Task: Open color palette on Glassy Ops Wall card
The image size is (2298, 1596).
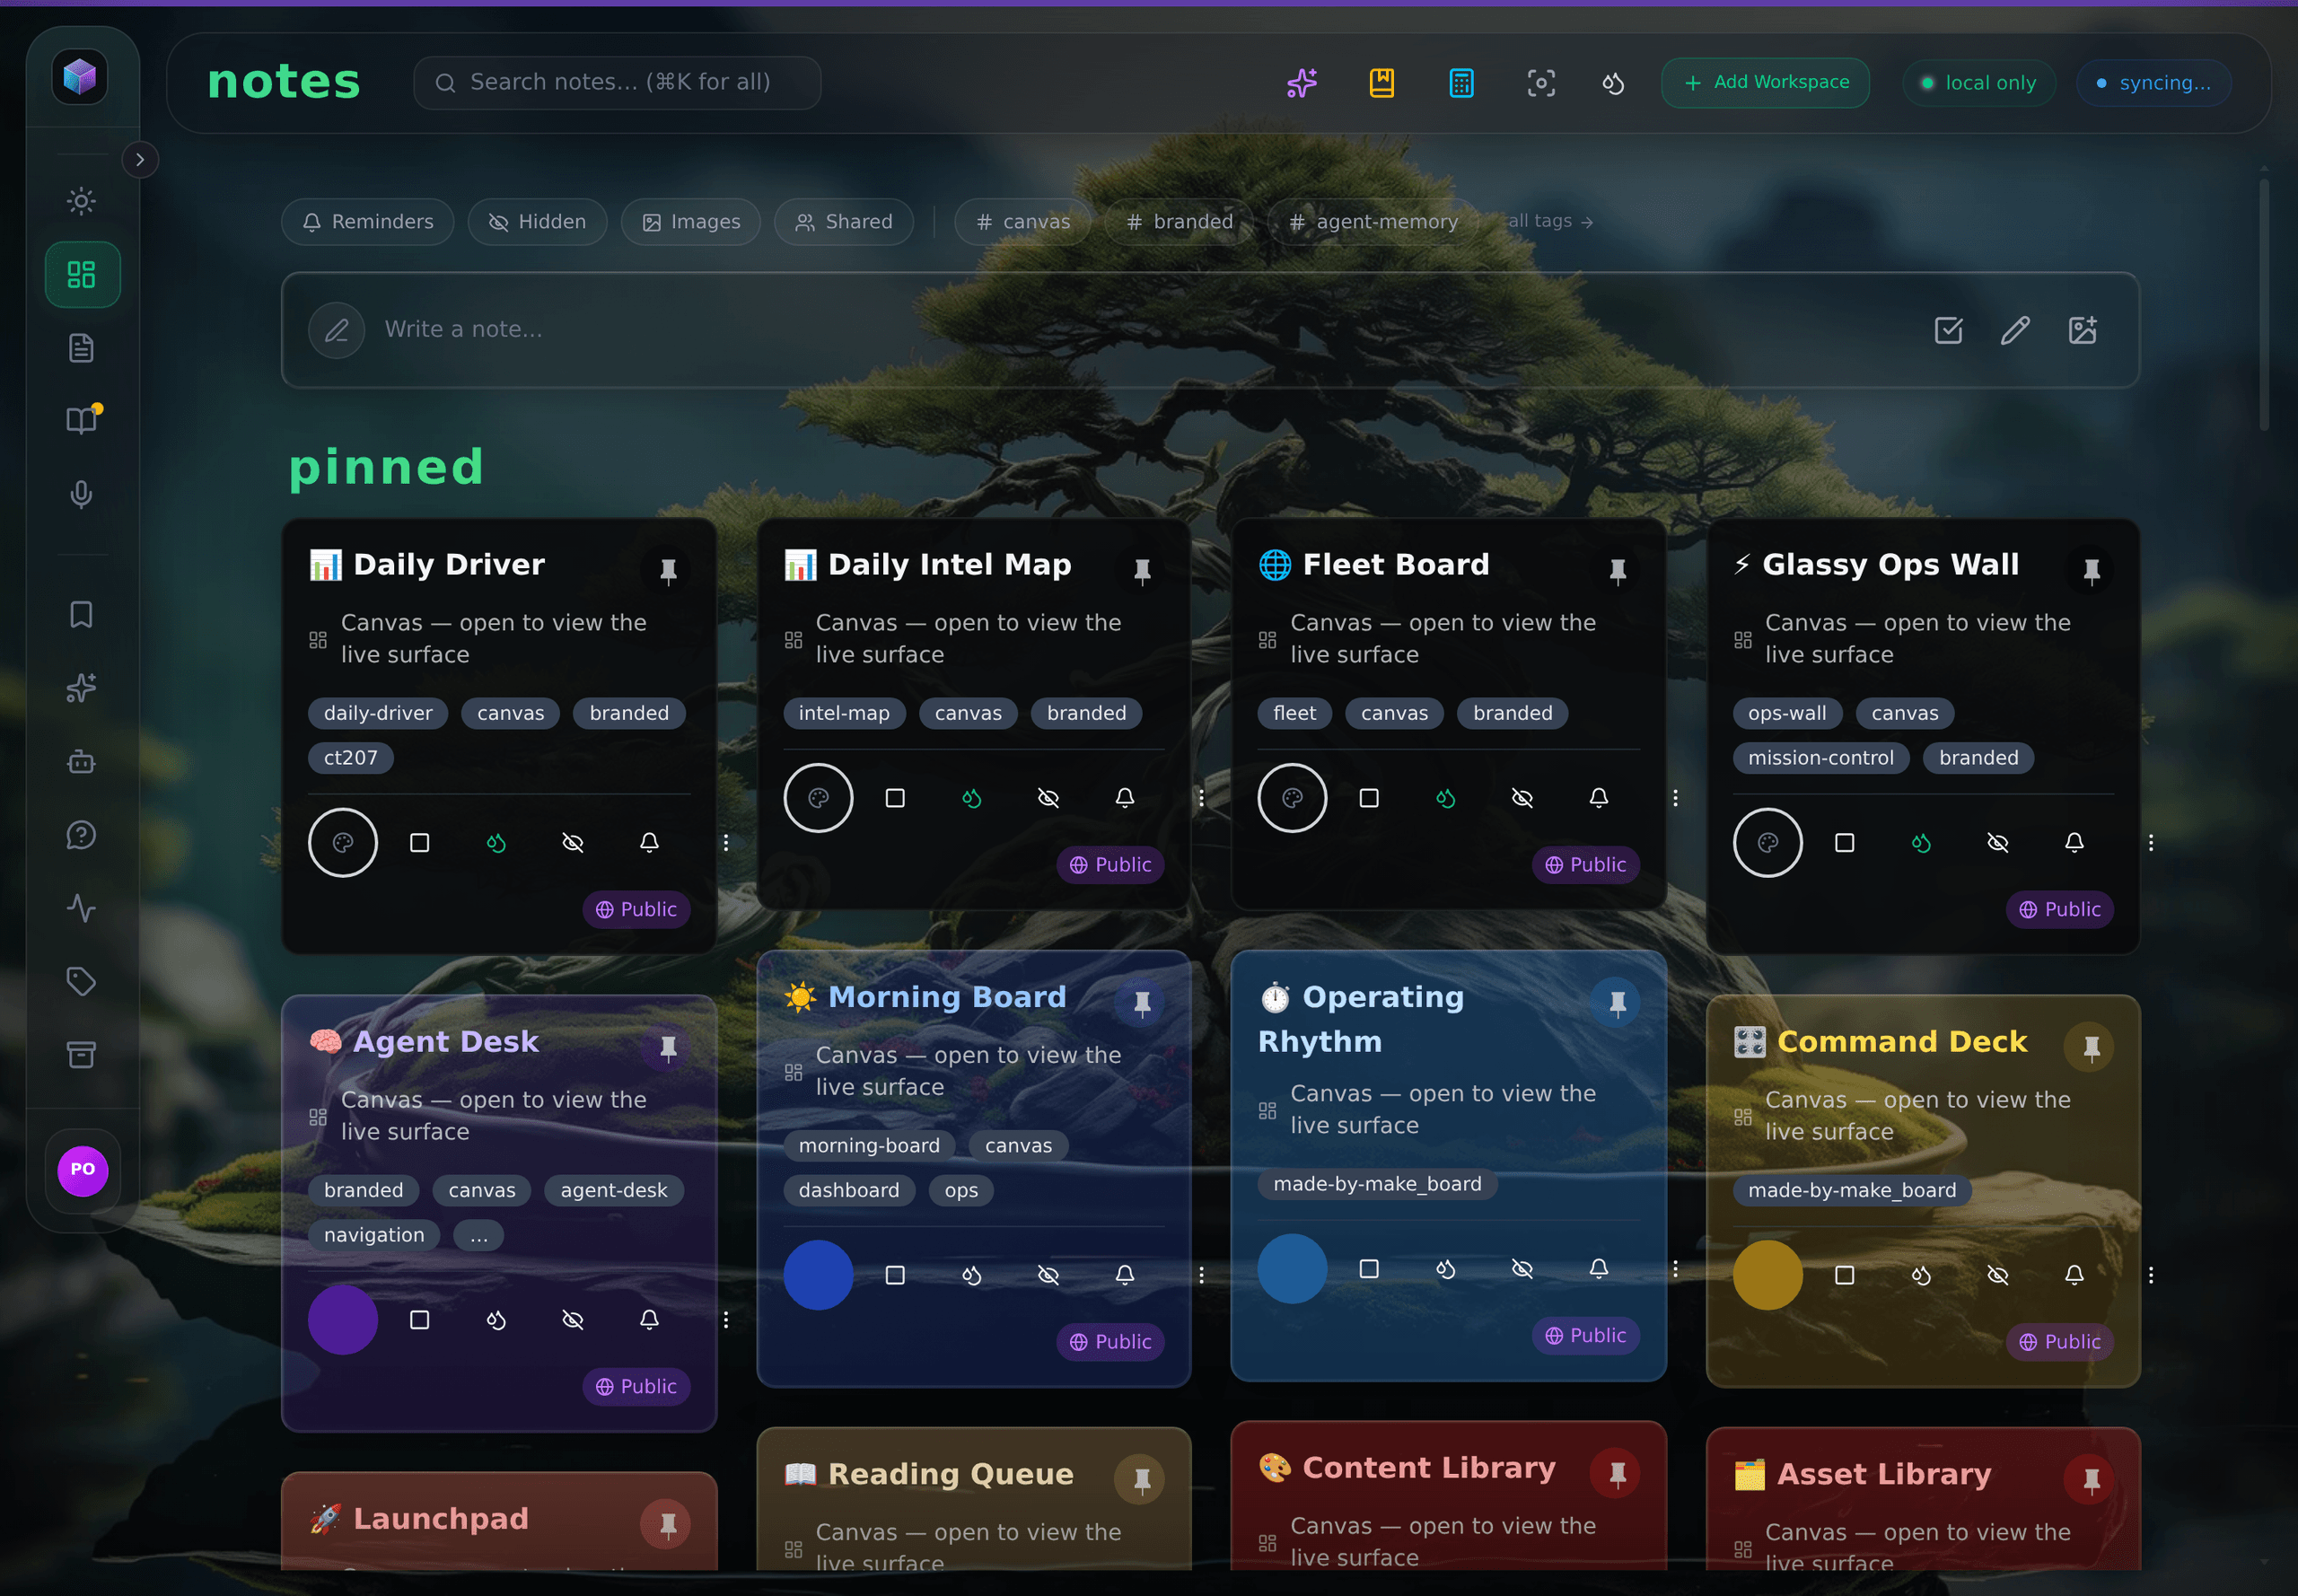Action: pos(1767,843)
